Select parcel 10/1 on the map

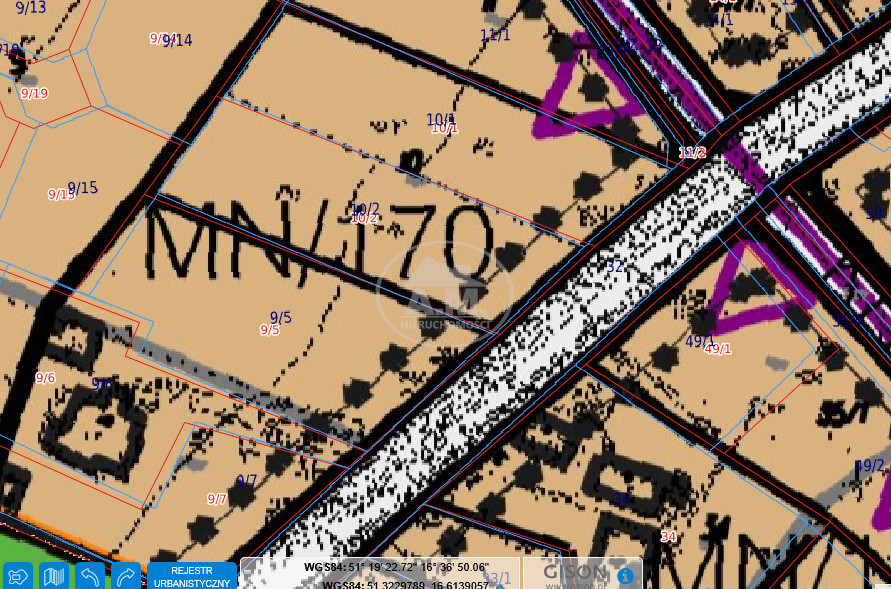tap(441, 120)
